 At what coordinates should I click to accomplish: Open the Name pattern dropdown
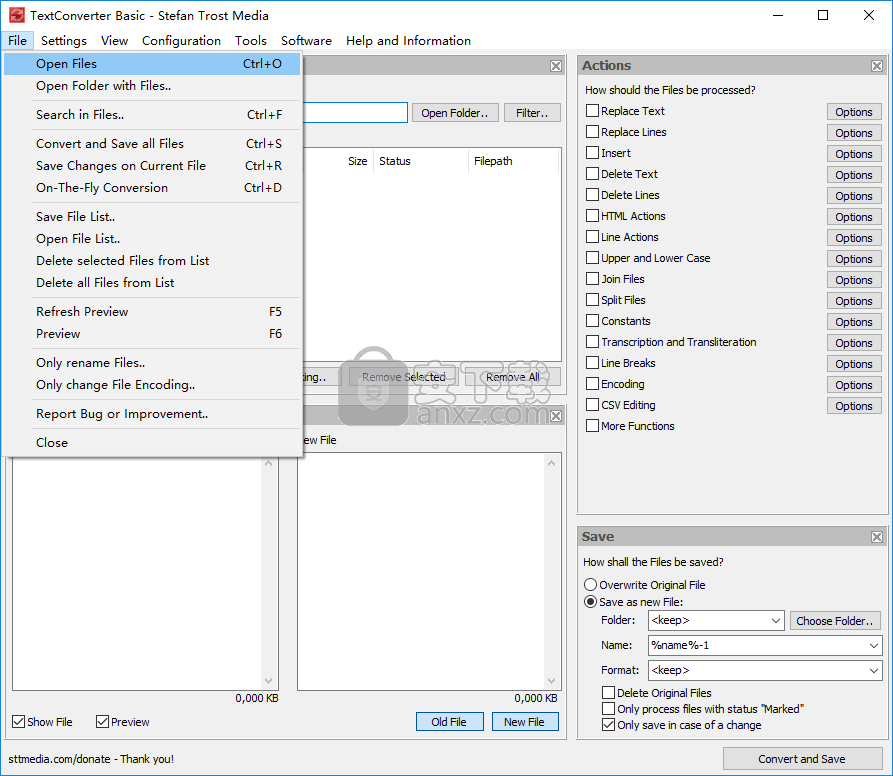point(874,646)
